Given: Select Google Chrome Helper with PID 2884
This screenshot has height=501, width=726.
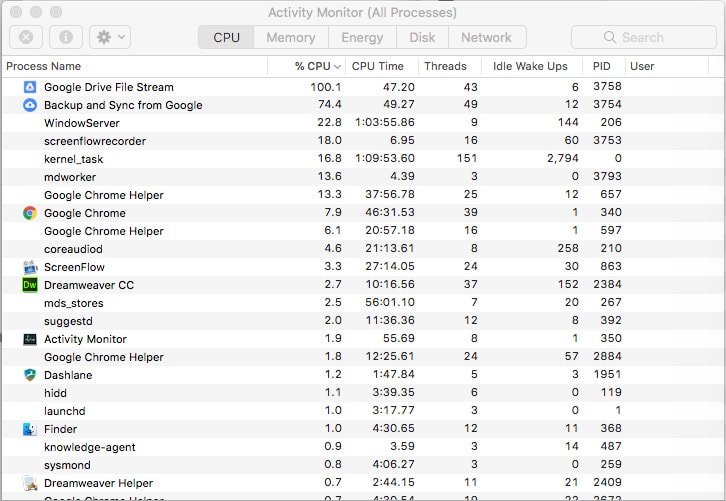Looking at the screenshot, I should 104,357.
